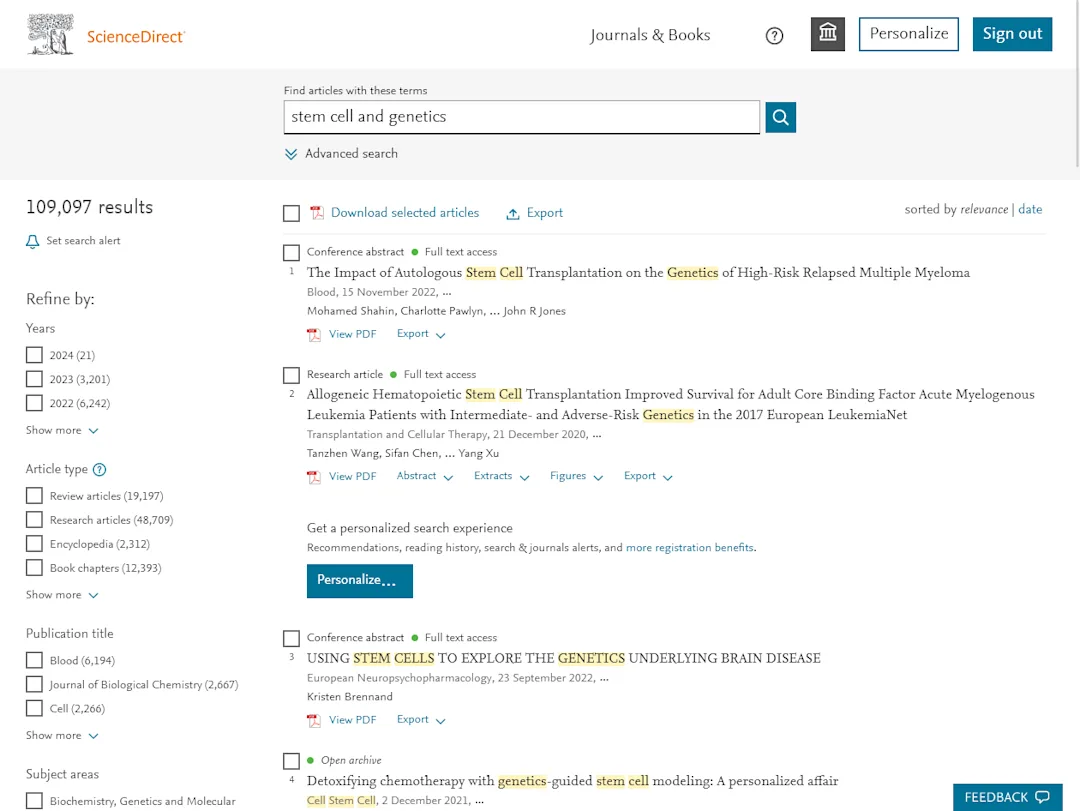Screen dimensions: 1080x811
Task: Sort search results by date
Action: tap(1030, 209)
